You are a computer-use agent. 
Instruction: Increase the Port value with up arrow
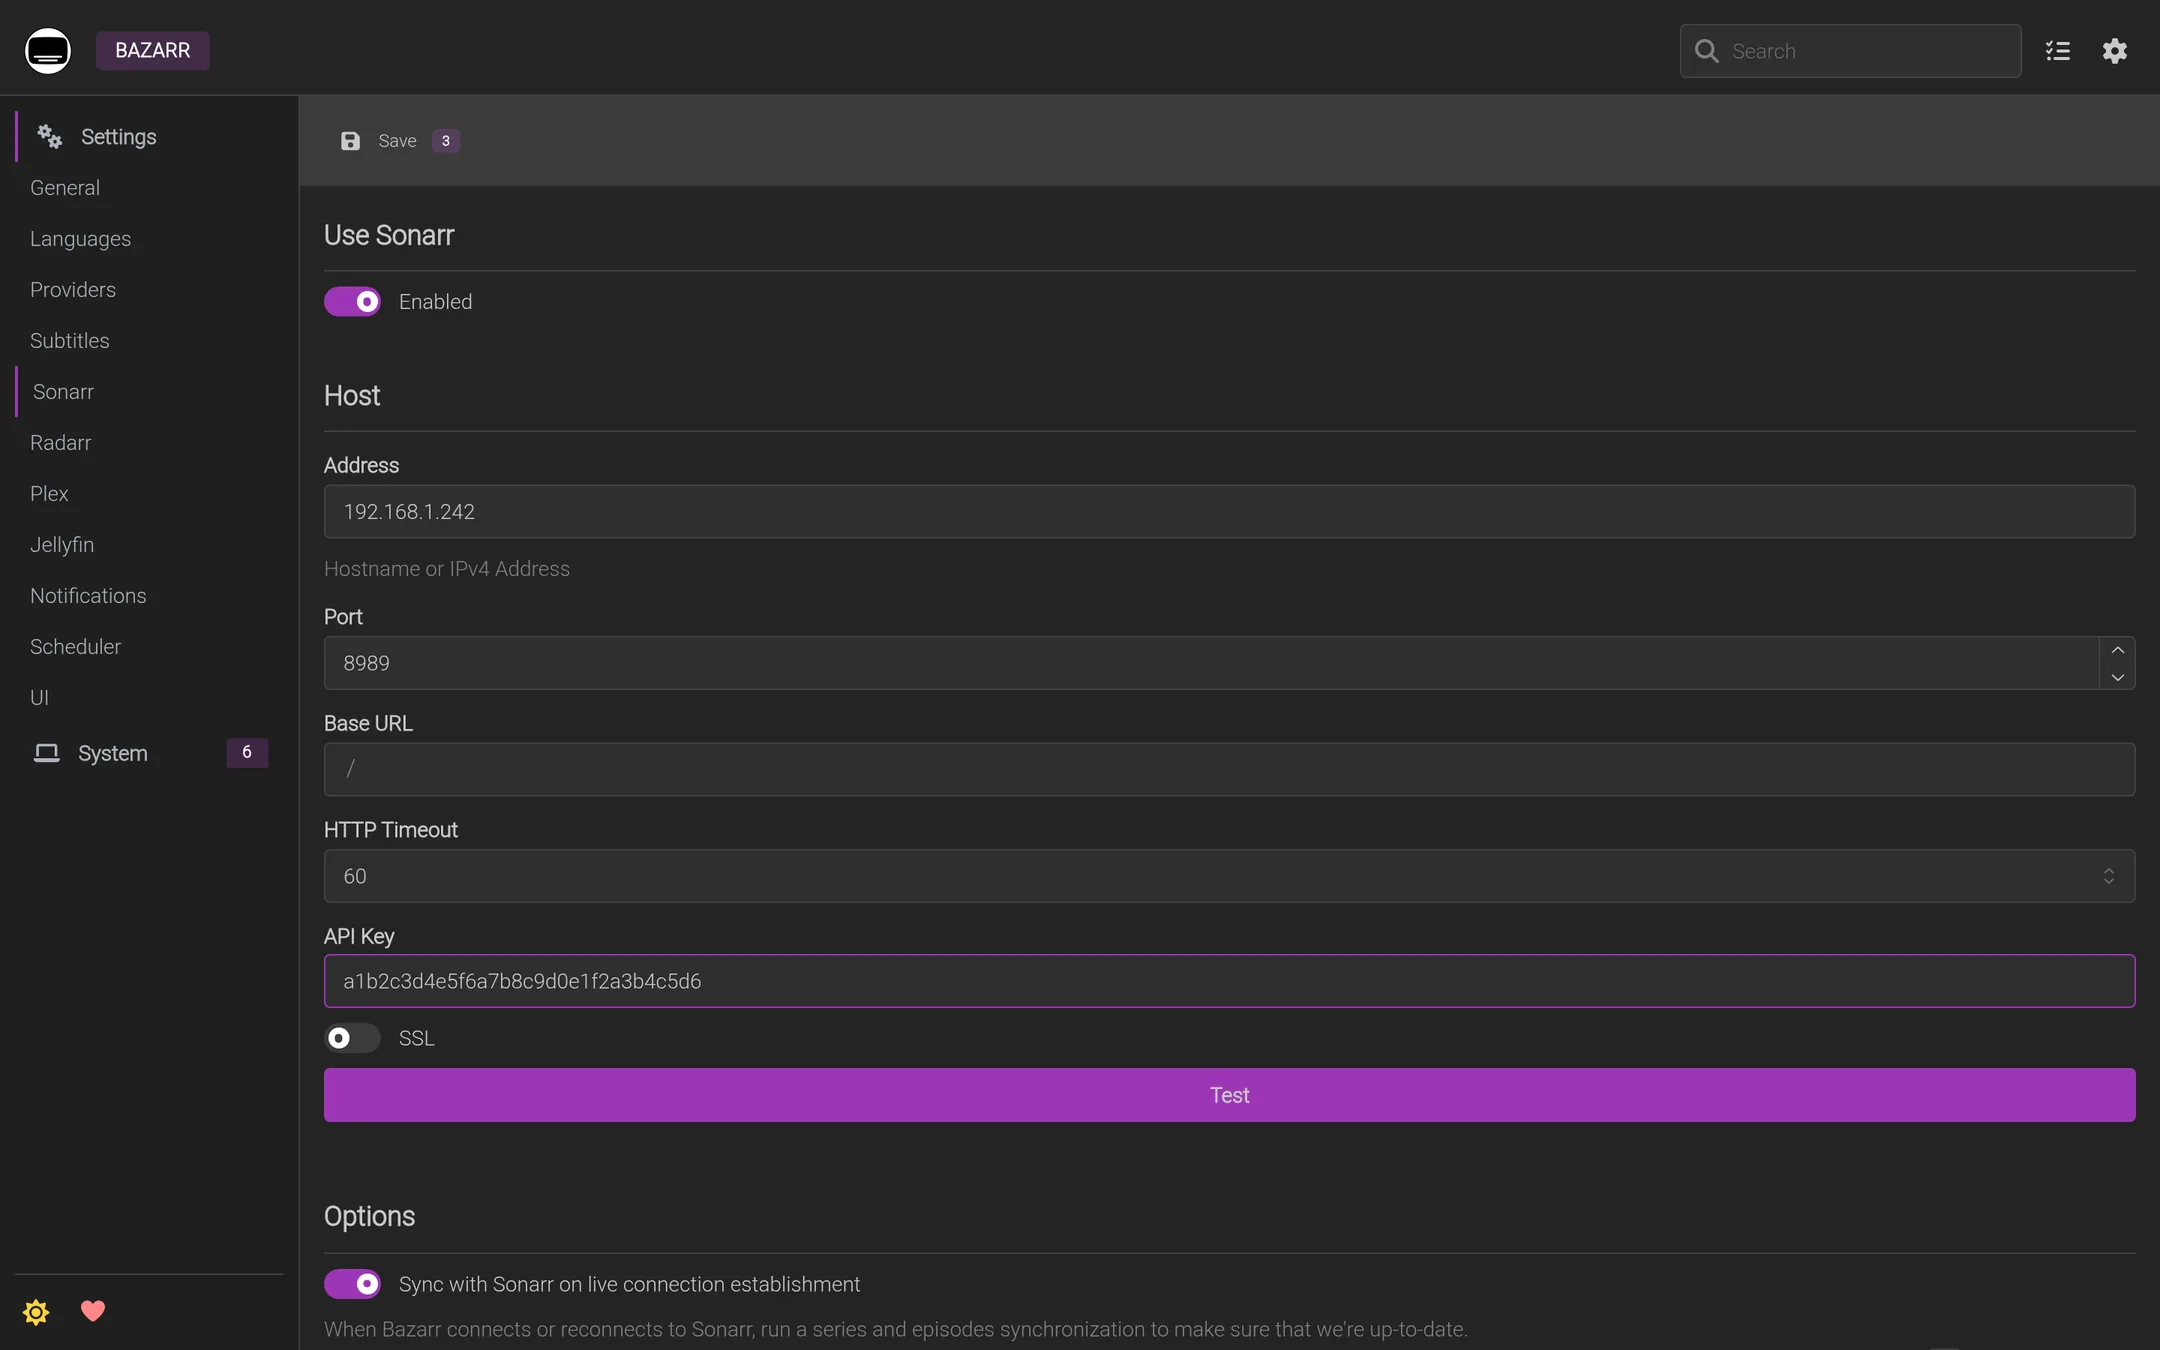coord(2117,650)
